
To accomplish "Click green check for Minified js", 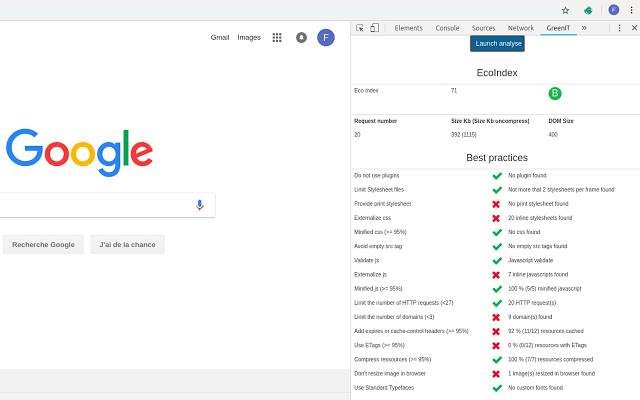I will click(497, 289).
